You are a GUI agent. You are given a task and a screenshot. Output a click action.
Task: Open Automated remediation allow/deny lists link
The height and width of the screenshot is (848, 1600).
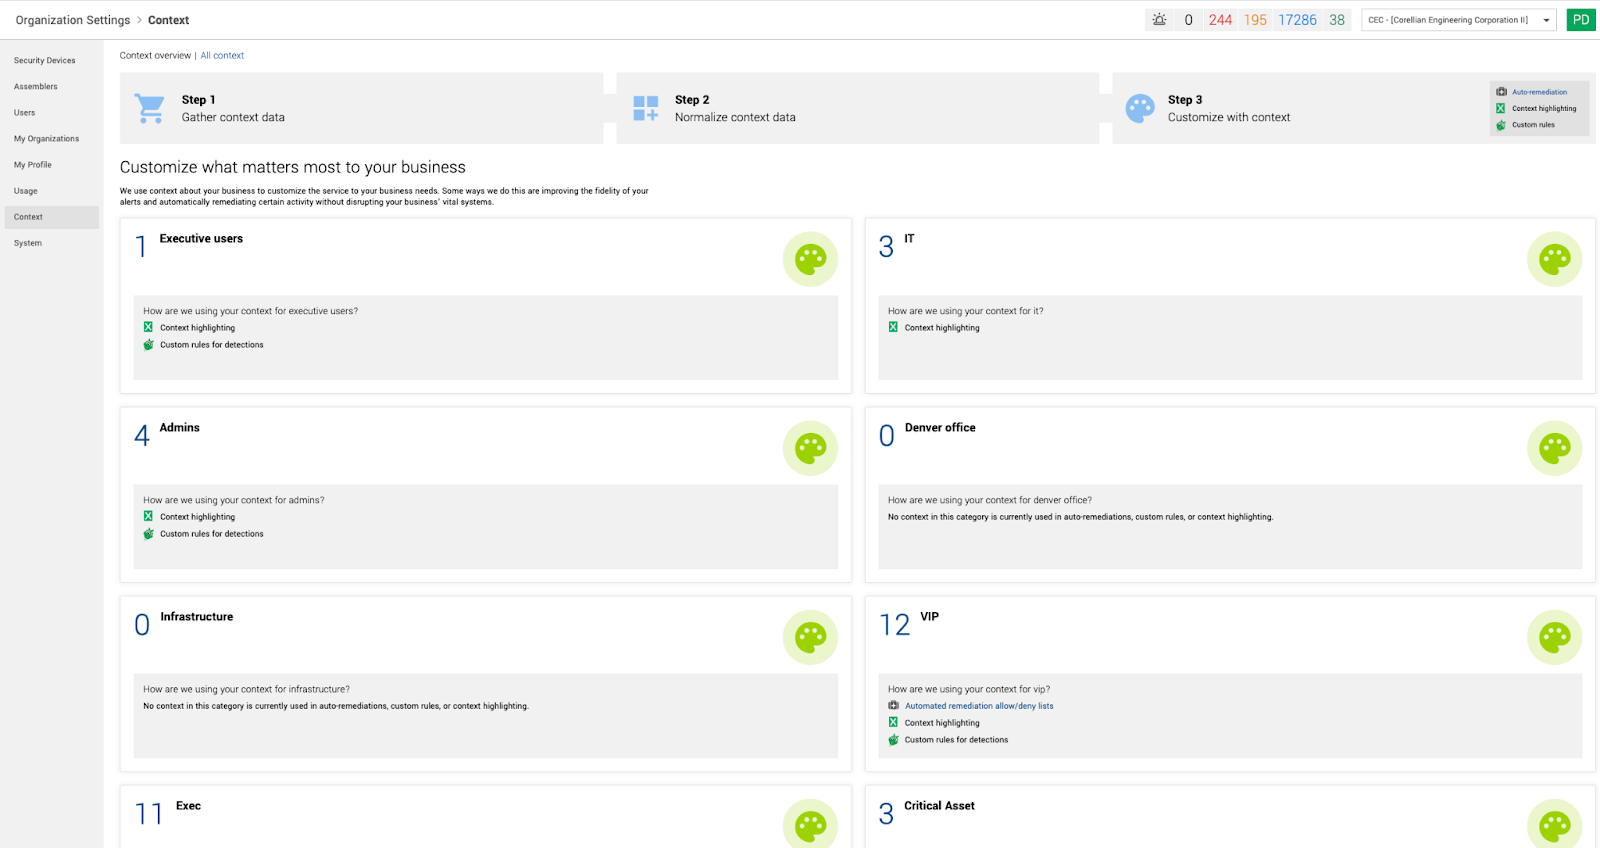pyautogui.click(x=979, y=706)
